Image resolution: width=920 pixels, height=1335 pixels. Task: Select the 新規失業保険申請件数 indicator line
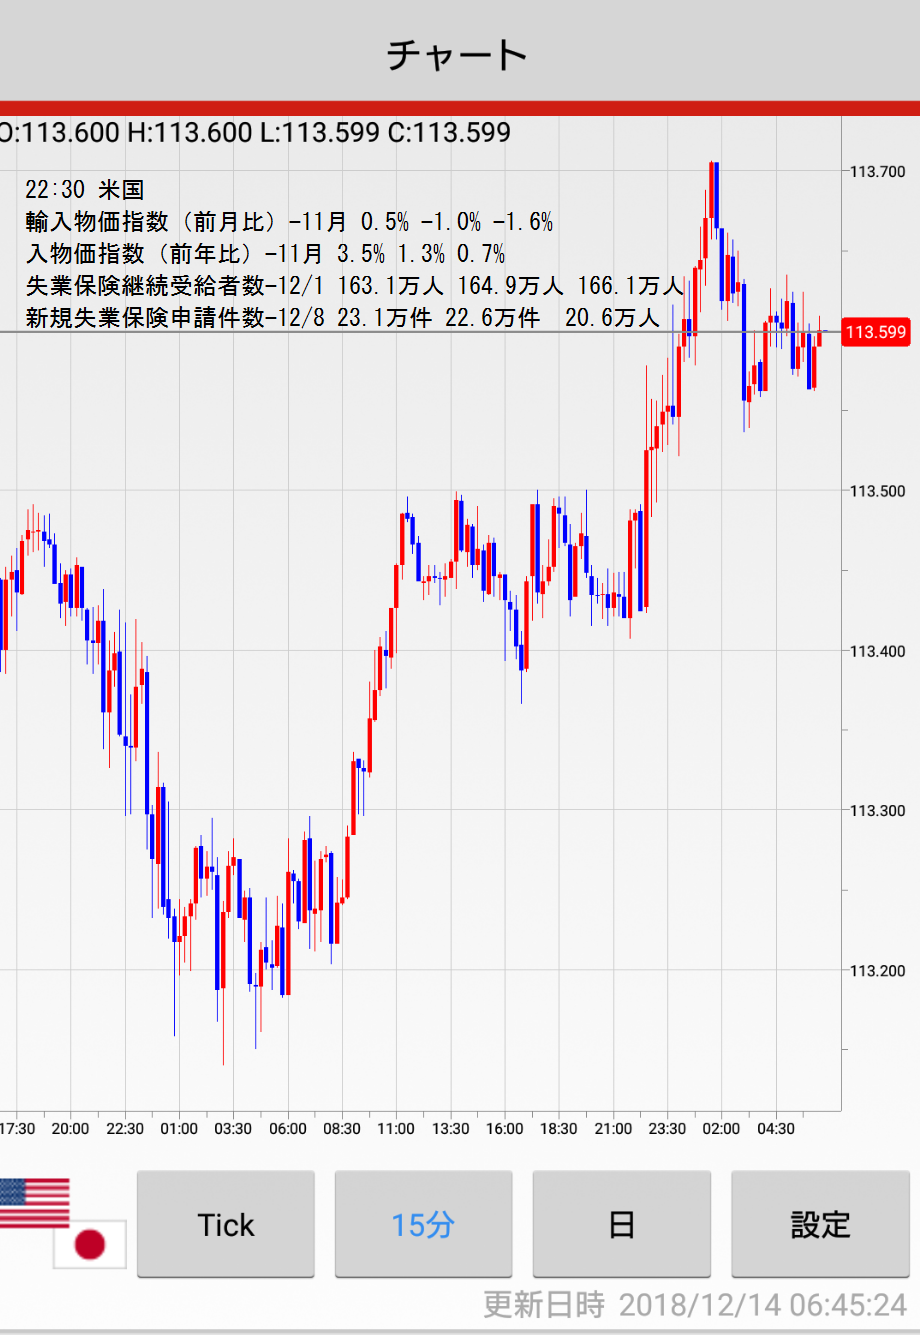(x=342, y=318)
